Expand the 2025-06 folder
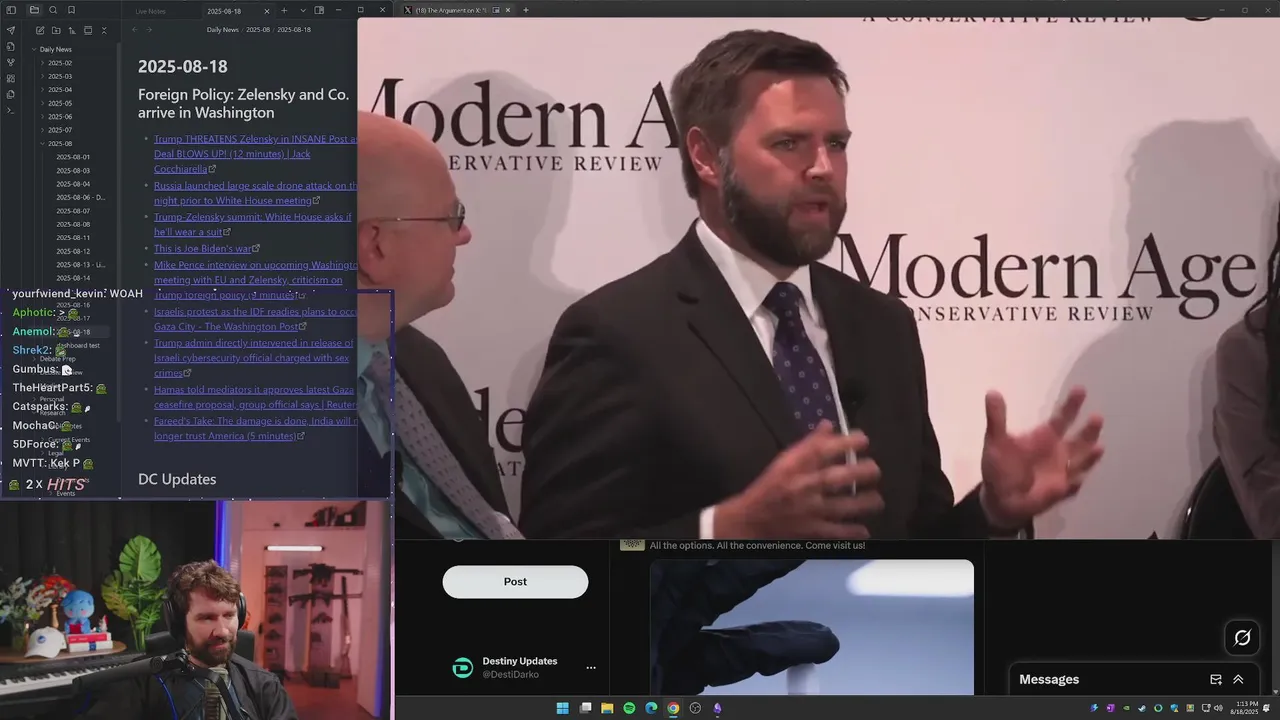Screen dimensions: 1280x720 (60, 117)
